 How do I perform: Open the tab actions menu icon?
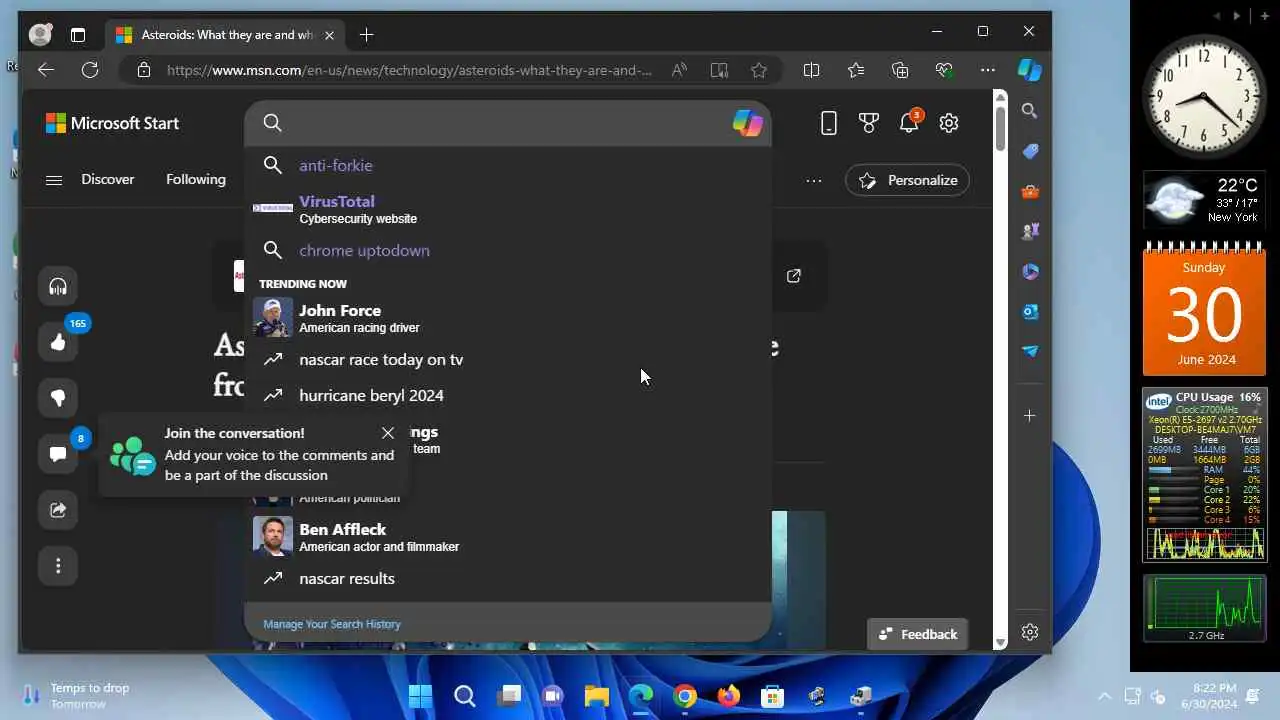click(78, 35)
